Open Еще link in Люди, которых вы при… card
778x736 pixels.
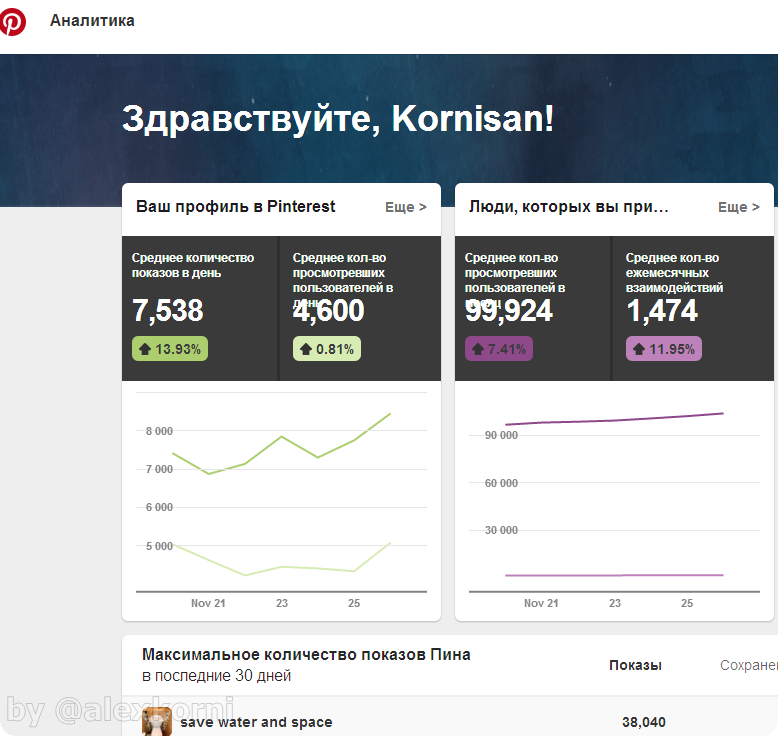click(x=739, y=207)
